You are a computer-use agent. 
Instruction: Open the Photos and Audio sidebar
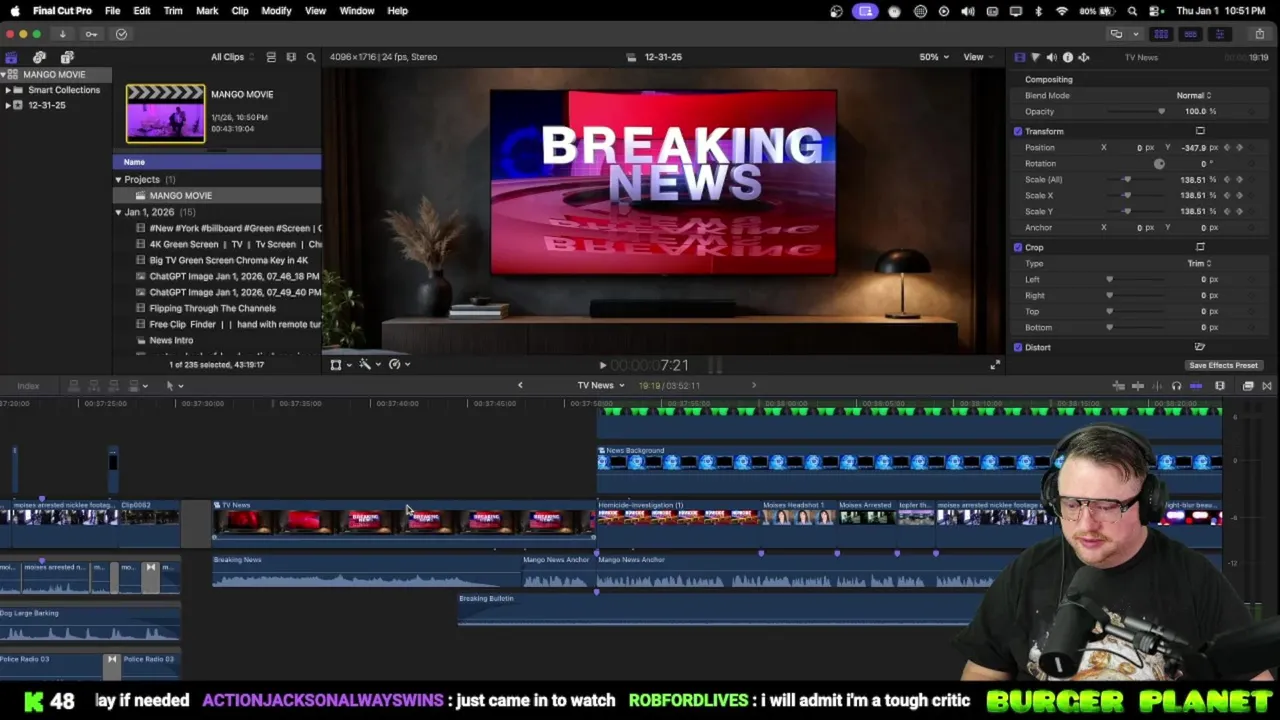[39, 57]
